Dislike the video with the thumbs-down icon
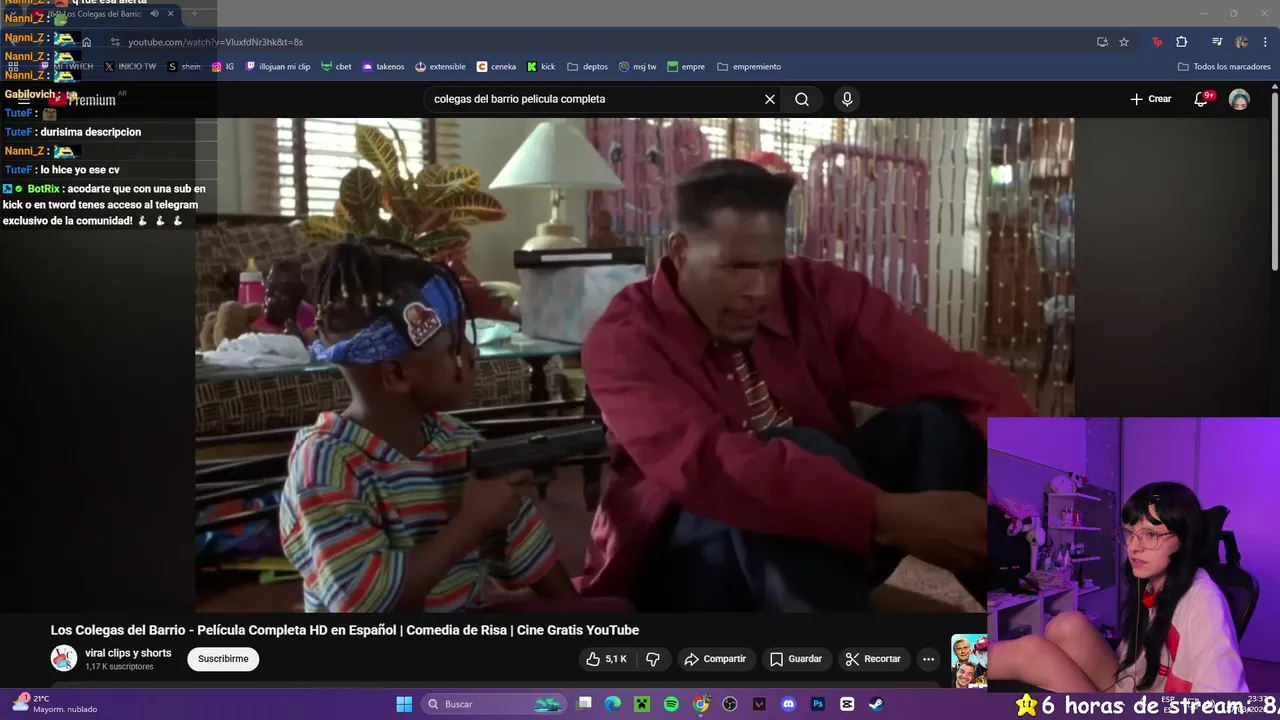Viewport: 1280px width, 720px height. 653,659
